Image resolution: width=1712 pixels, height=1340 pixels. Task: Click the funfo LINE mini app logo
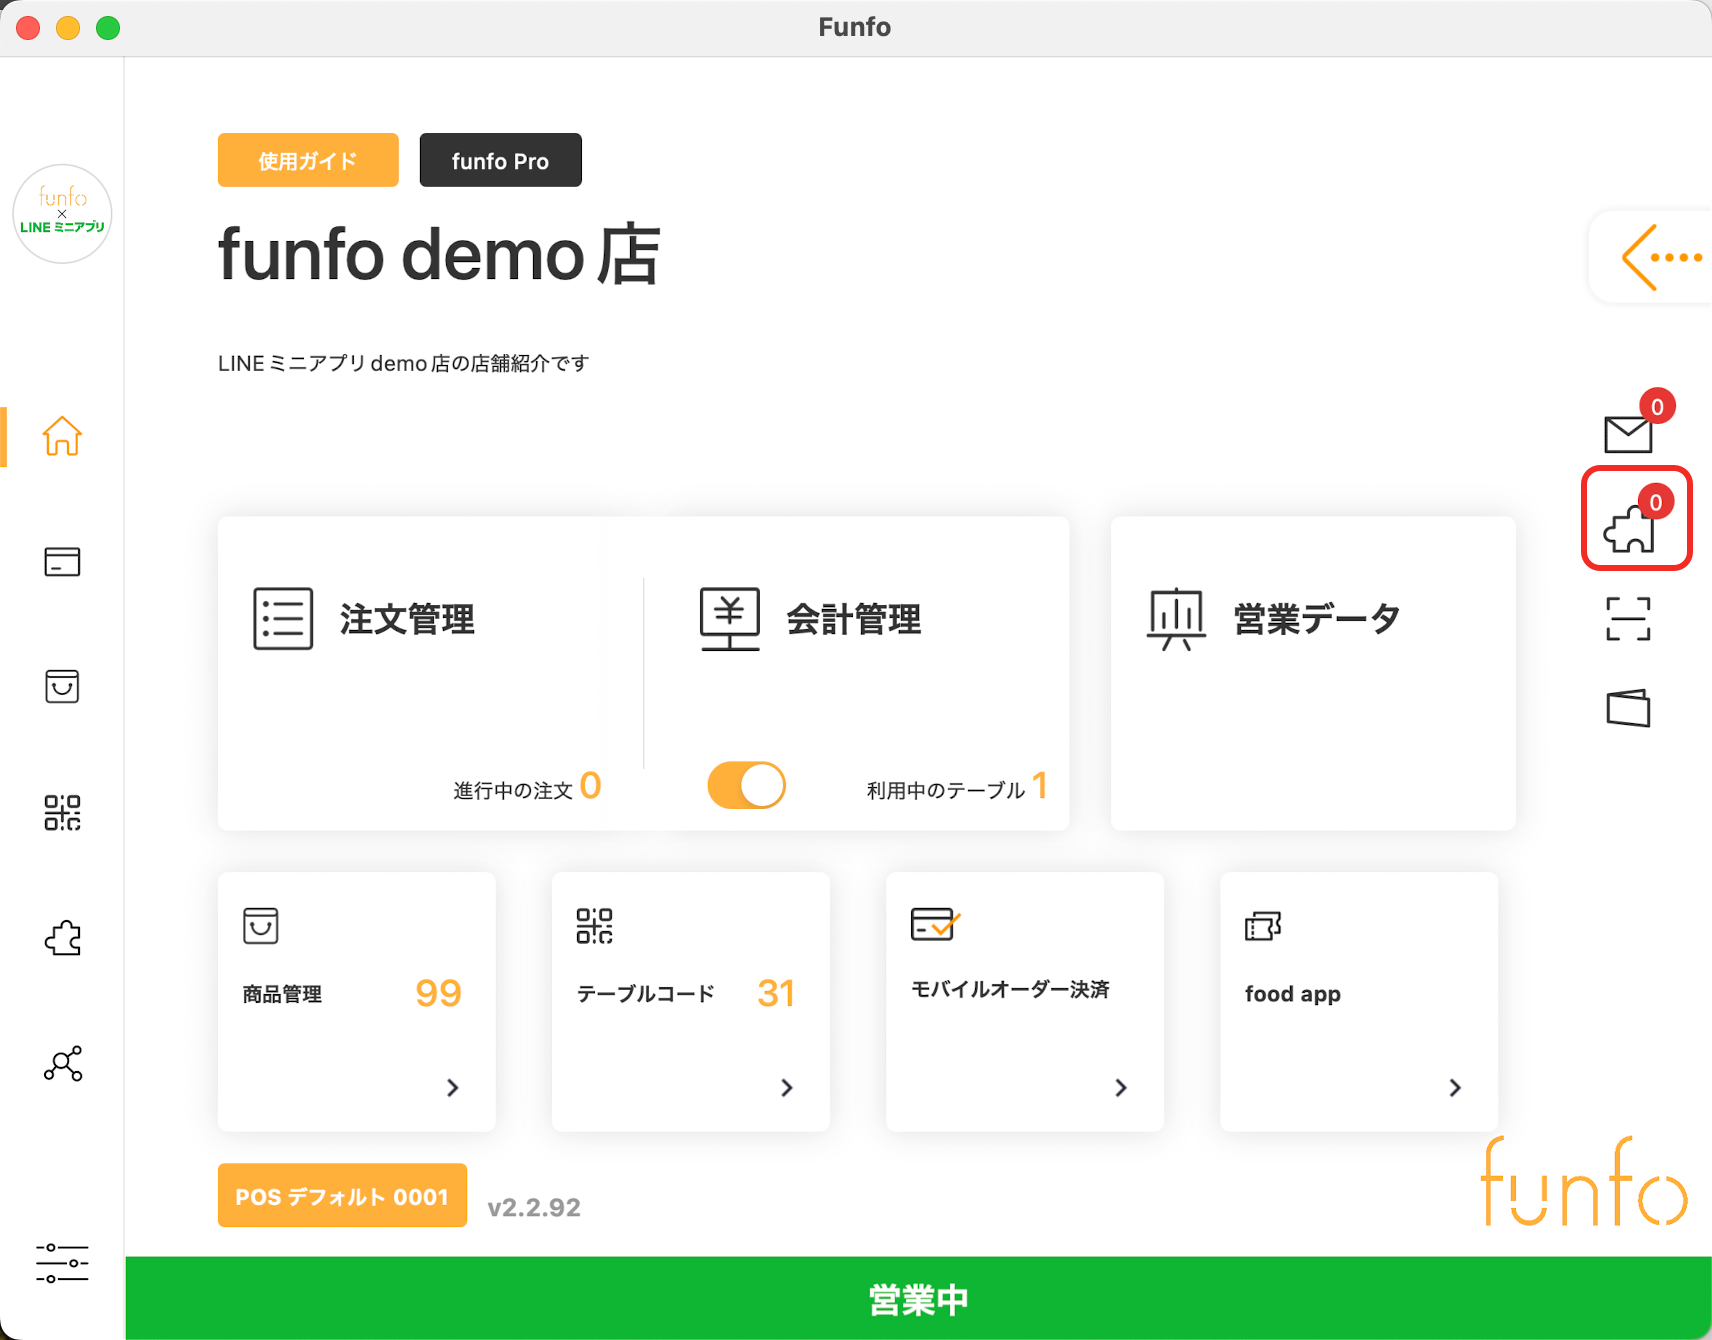point(62,214)
